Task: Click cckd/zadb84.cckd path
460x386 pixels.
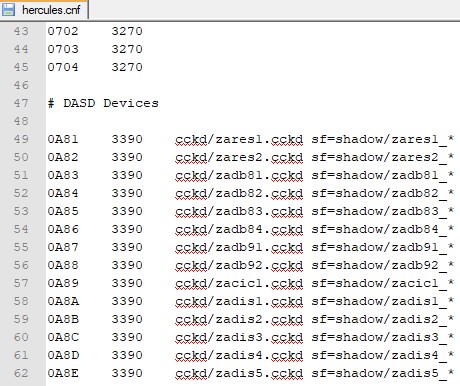Action: [239, 229]
